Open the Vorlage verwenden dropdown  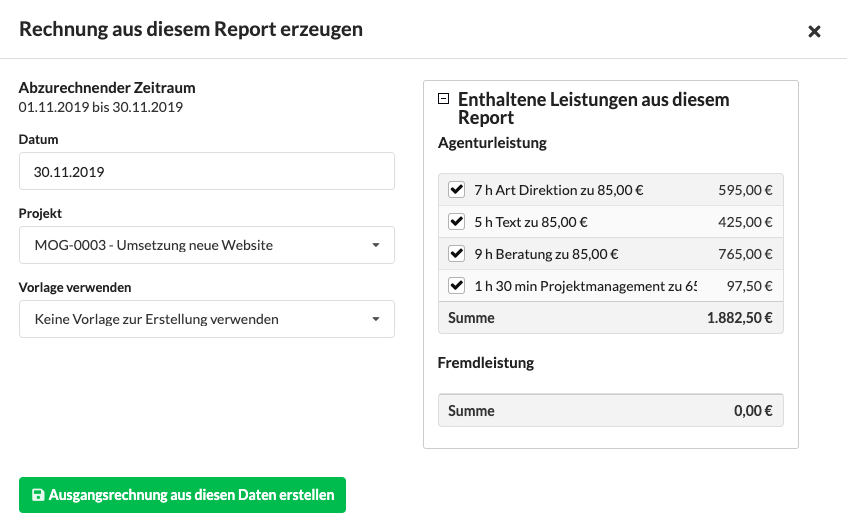pyautogui.click(x=207, y=319)
